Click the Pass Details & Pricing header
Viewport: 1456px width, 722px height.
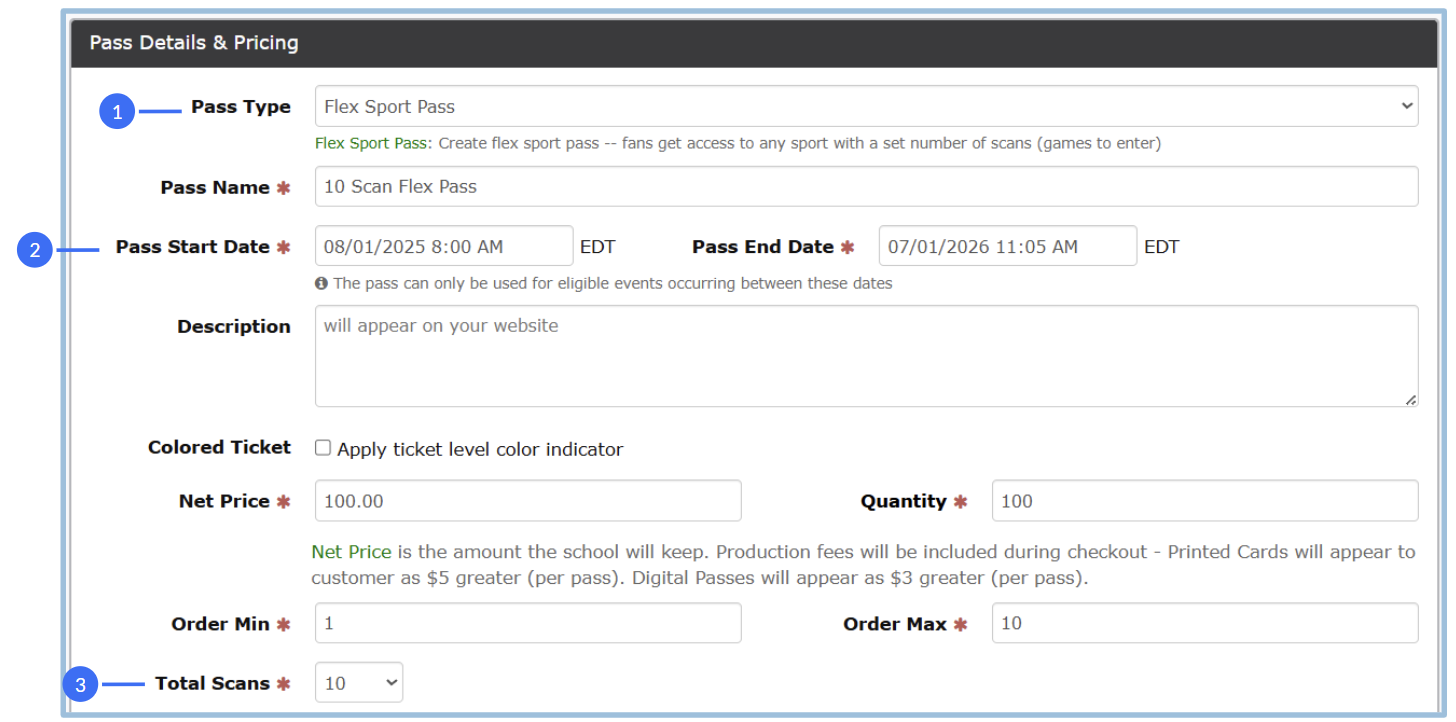point(194,43)
